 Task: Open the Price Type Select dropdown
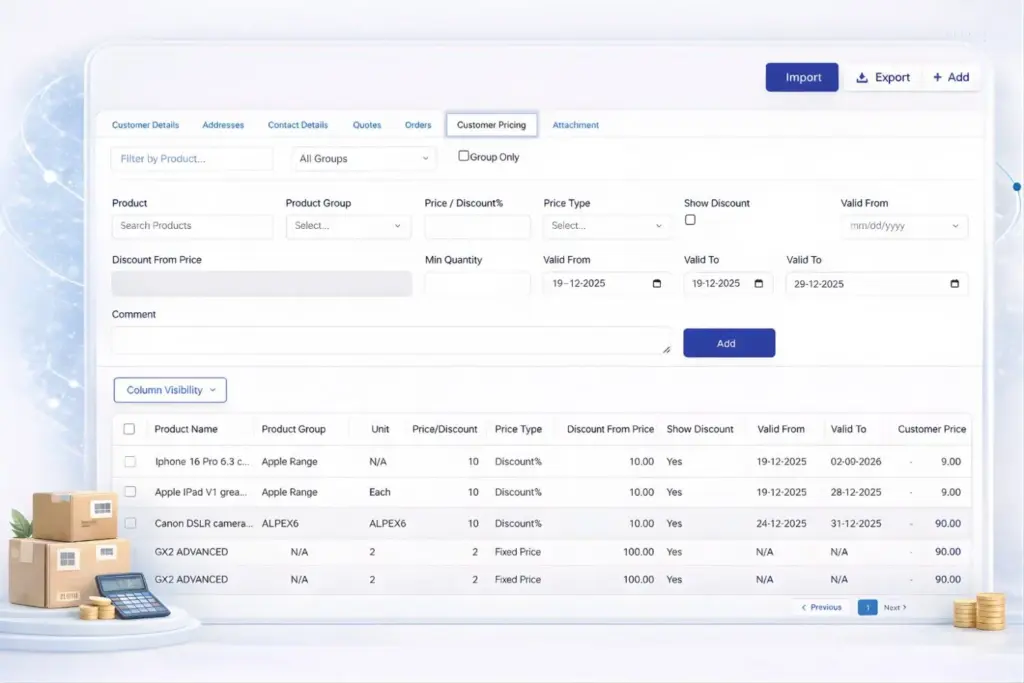pos(606,227)
